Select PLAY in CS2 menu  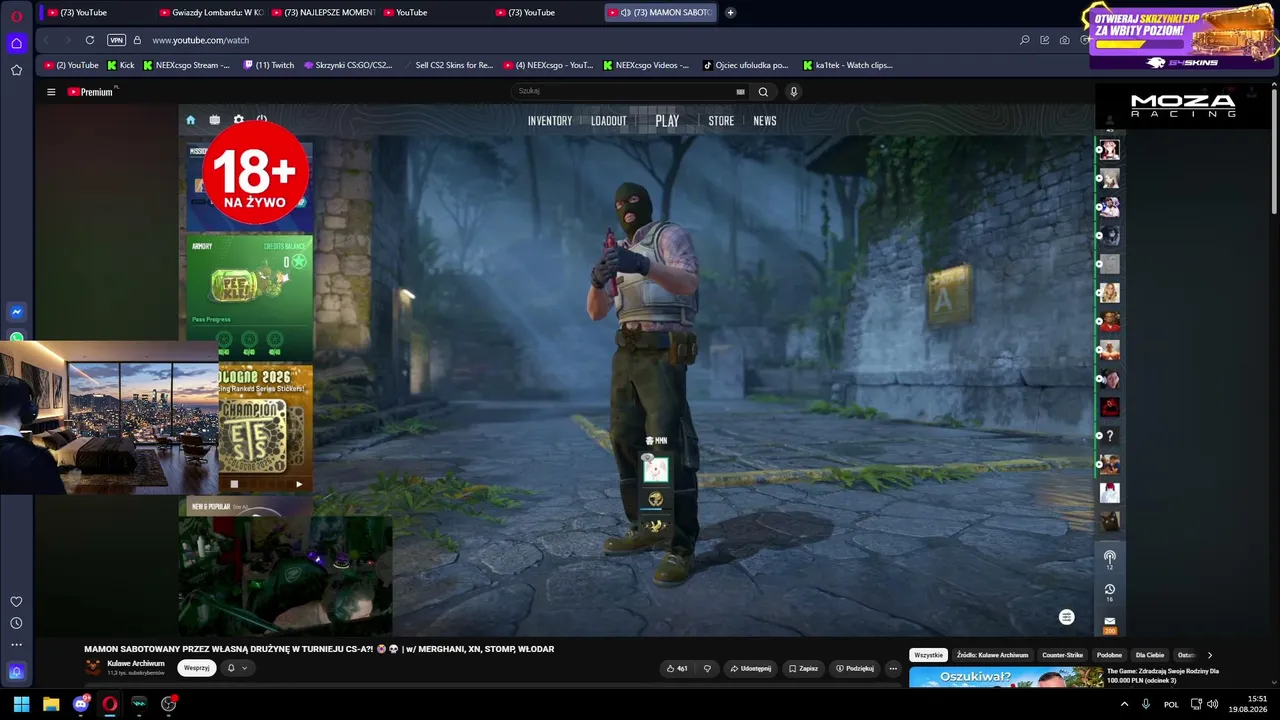[x=667, y=121]
